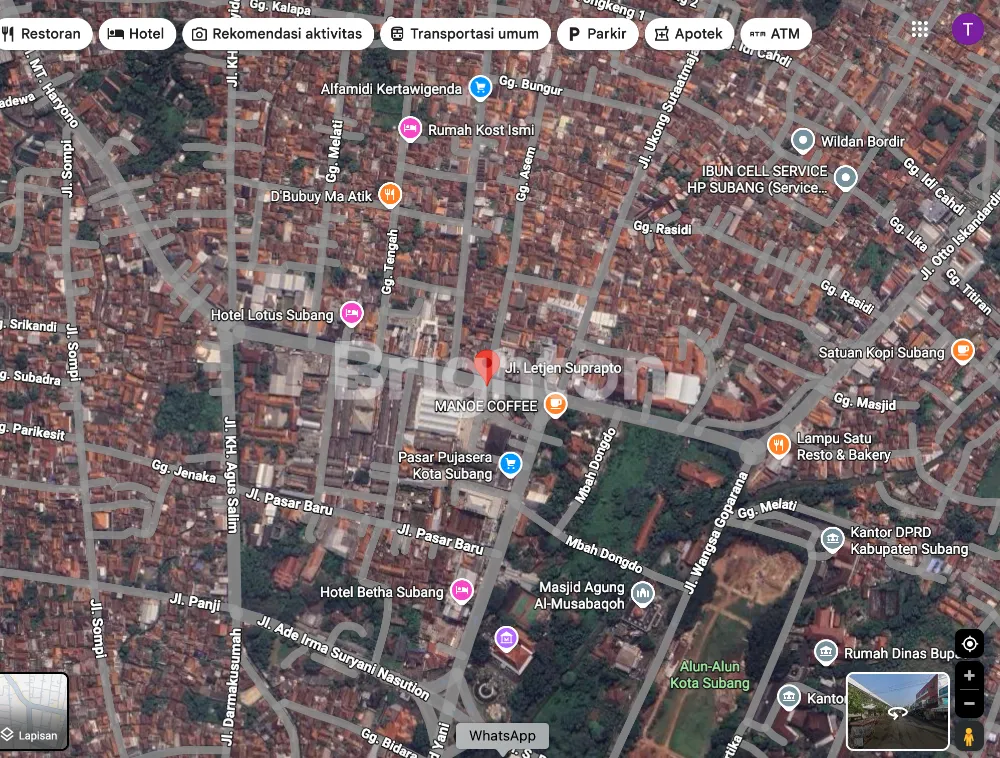Filter map by Hotel

pyautogui.click(x=136, y=34)
